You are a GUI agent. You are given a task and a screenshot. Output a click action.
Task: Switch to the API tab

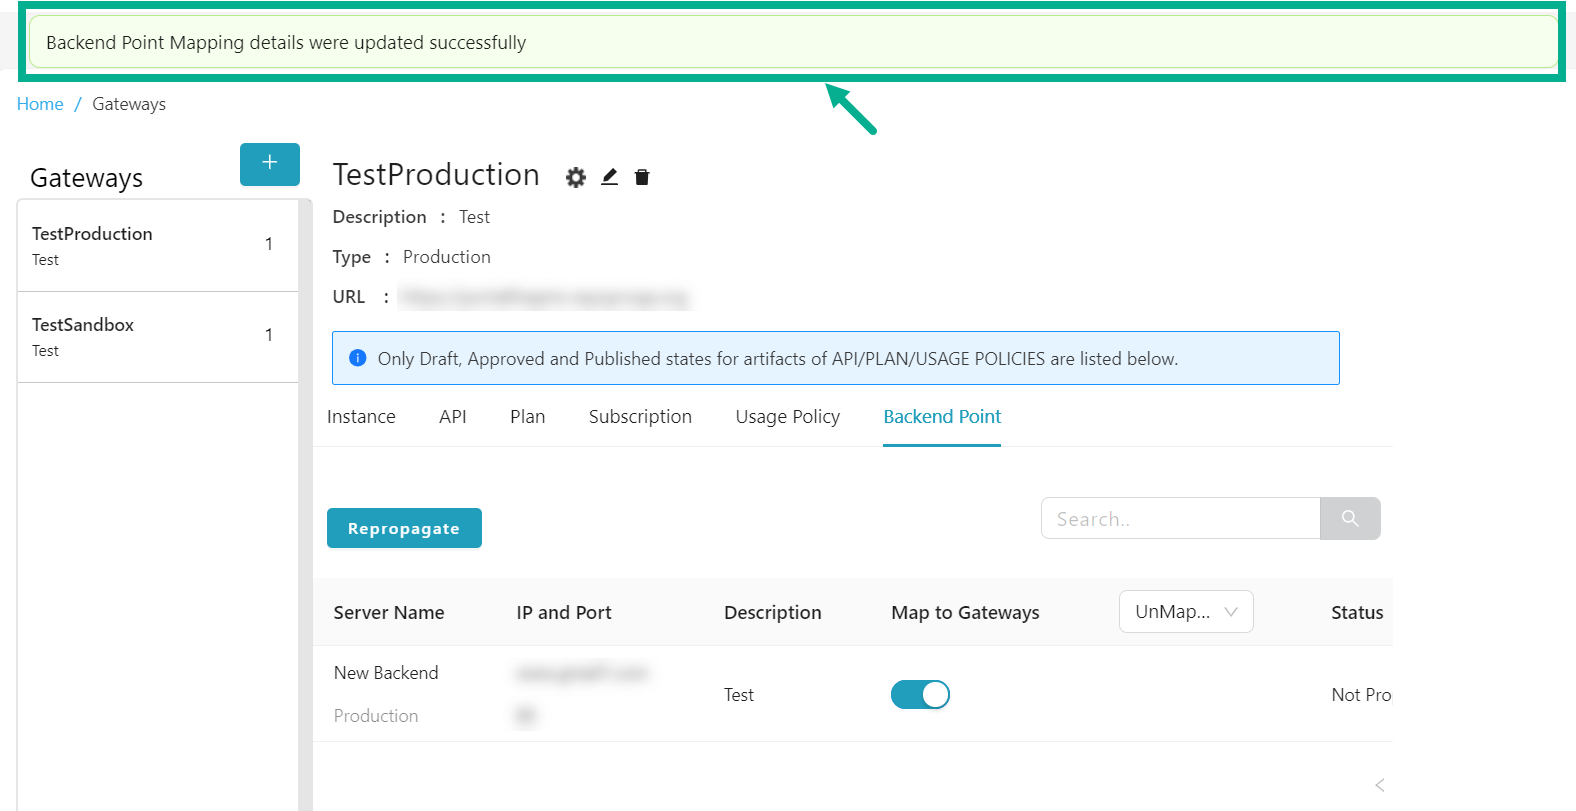pyautogui.click(x=453, y=417)
